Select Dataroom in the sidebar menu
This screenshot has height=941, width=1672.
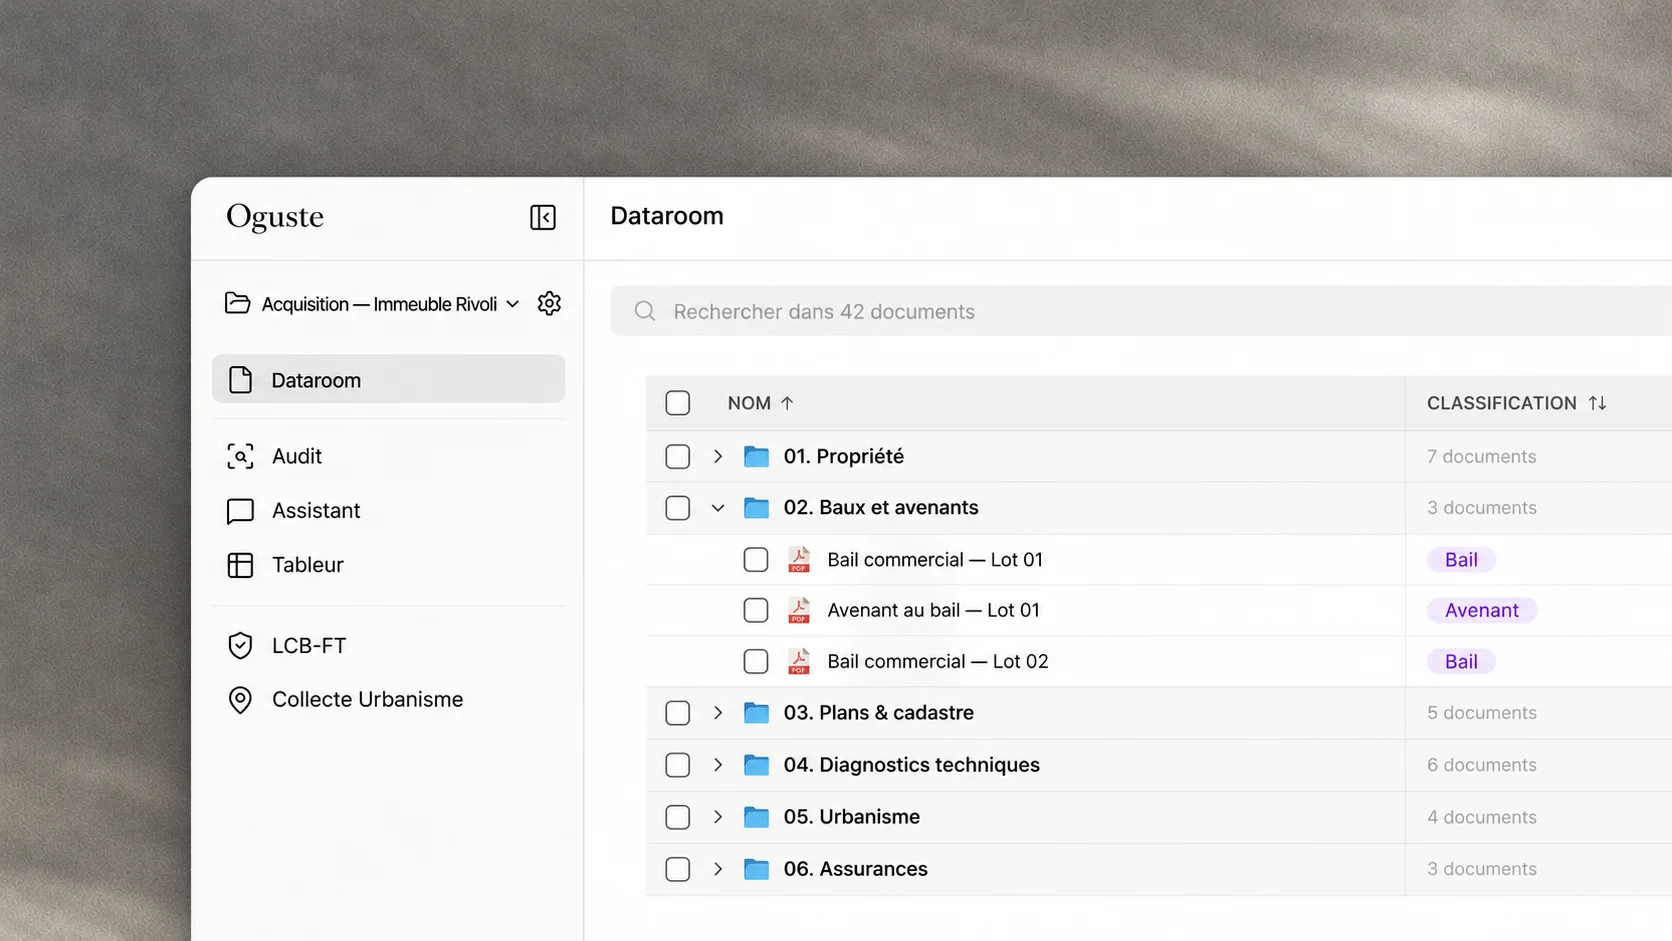(x=388, y=379)
